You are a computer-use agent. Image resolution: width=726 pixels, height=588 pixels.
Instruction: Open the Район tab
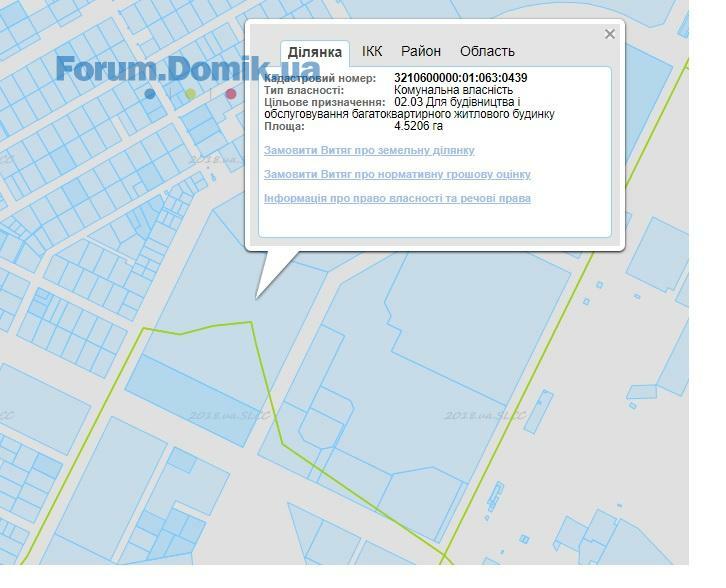pyautogui.click(x=420, y=51)
